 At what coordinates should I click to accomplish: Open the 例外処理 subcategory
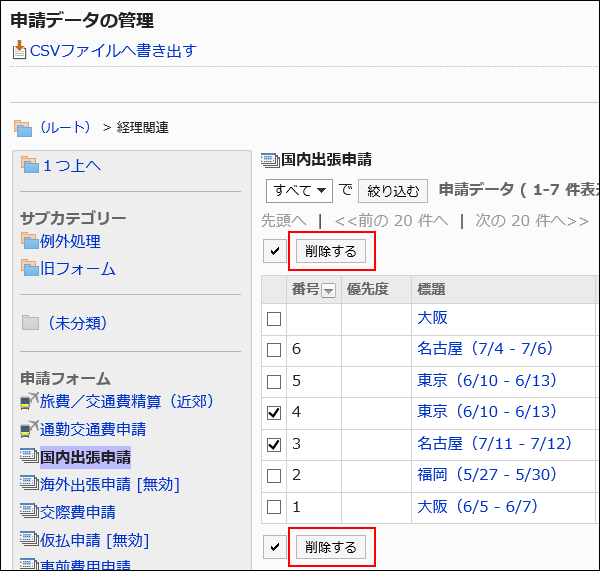tap(70, 241)
